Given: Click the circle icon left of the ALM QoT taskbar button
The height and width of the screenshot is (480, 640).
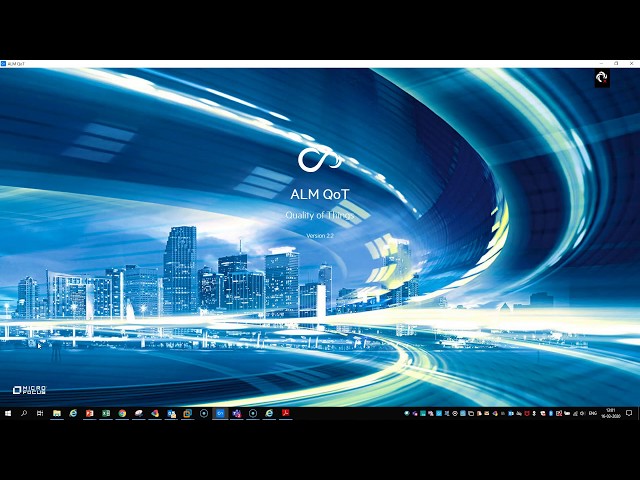Looking at the screenshot, I should pos(204,413).
